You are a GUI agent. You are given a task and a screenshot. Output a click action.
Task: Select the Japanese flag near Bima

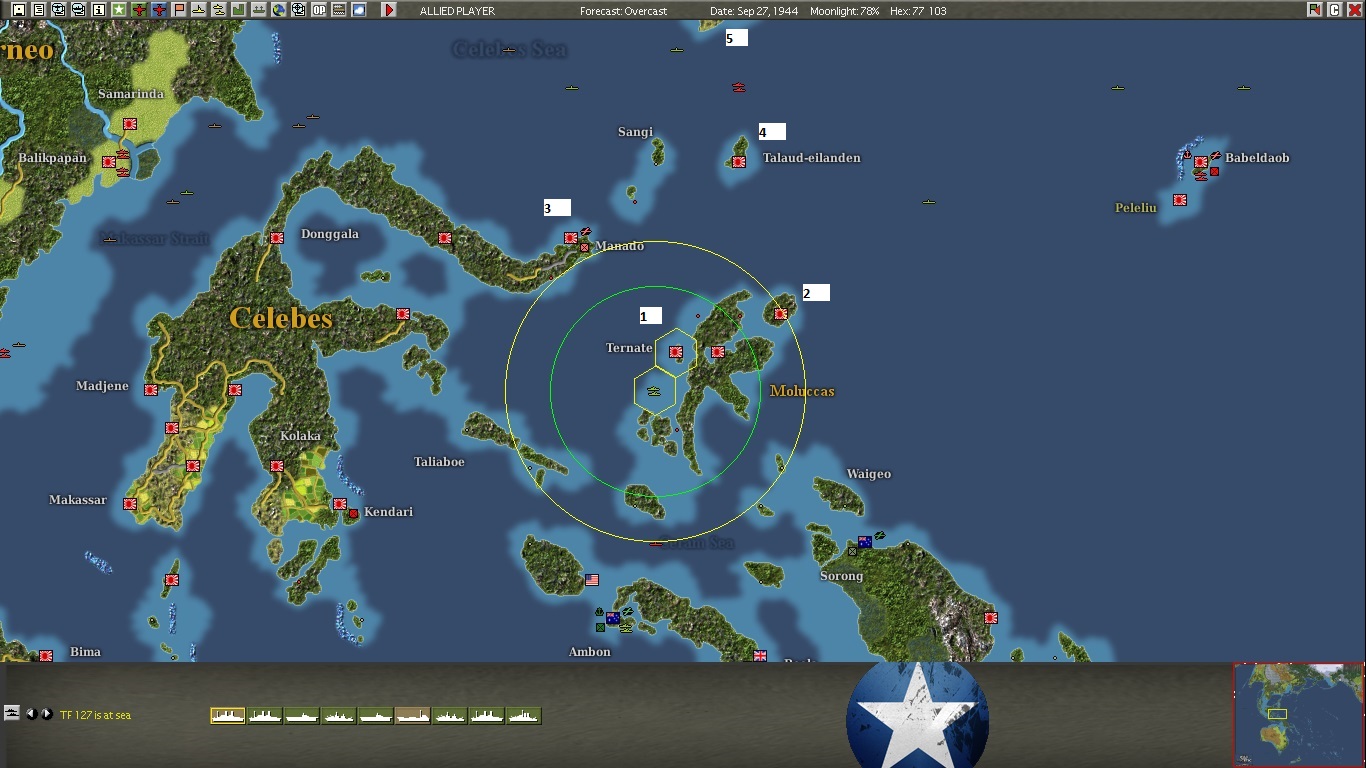(46, 656)
